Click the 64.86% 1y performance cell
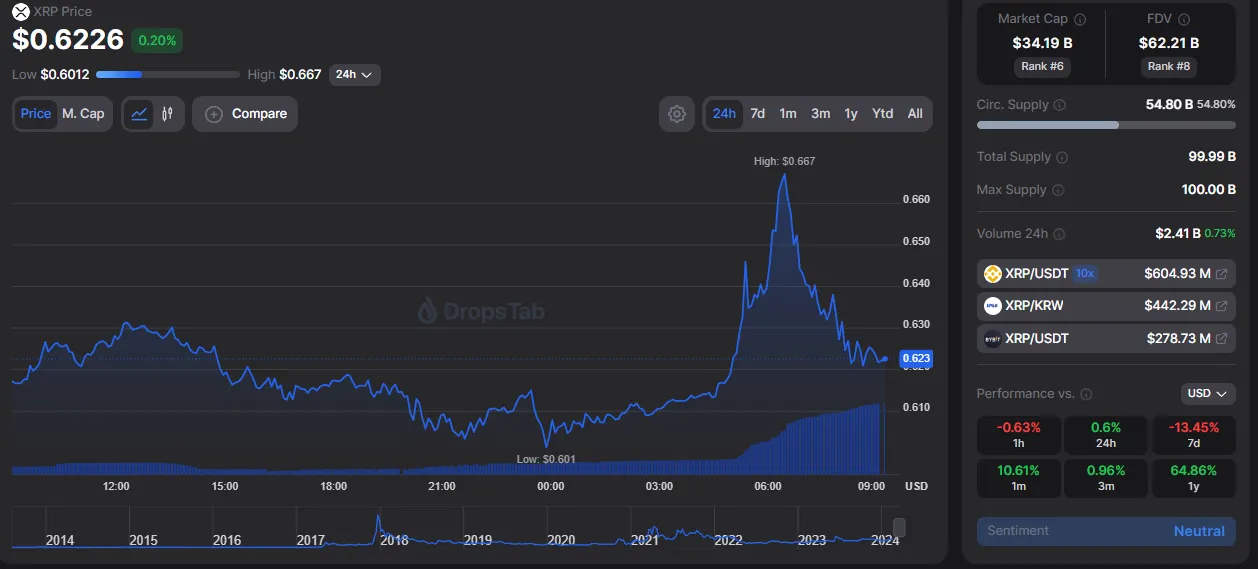This screenshot has width=1258, height=569. point(1194,477)
